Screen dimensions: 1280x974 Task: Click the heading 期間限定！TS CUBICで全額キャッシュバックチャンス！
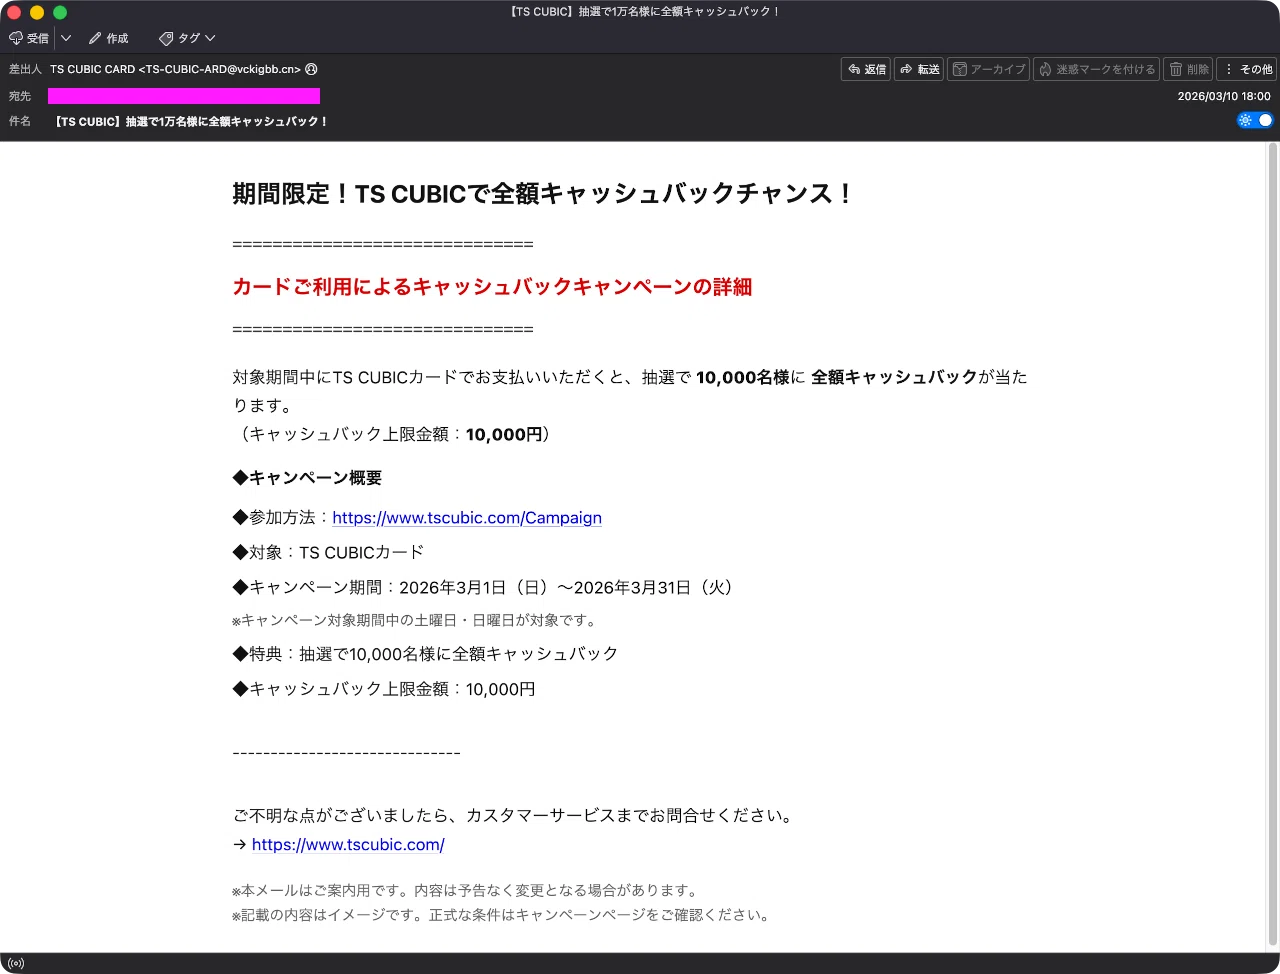[544, 194]
